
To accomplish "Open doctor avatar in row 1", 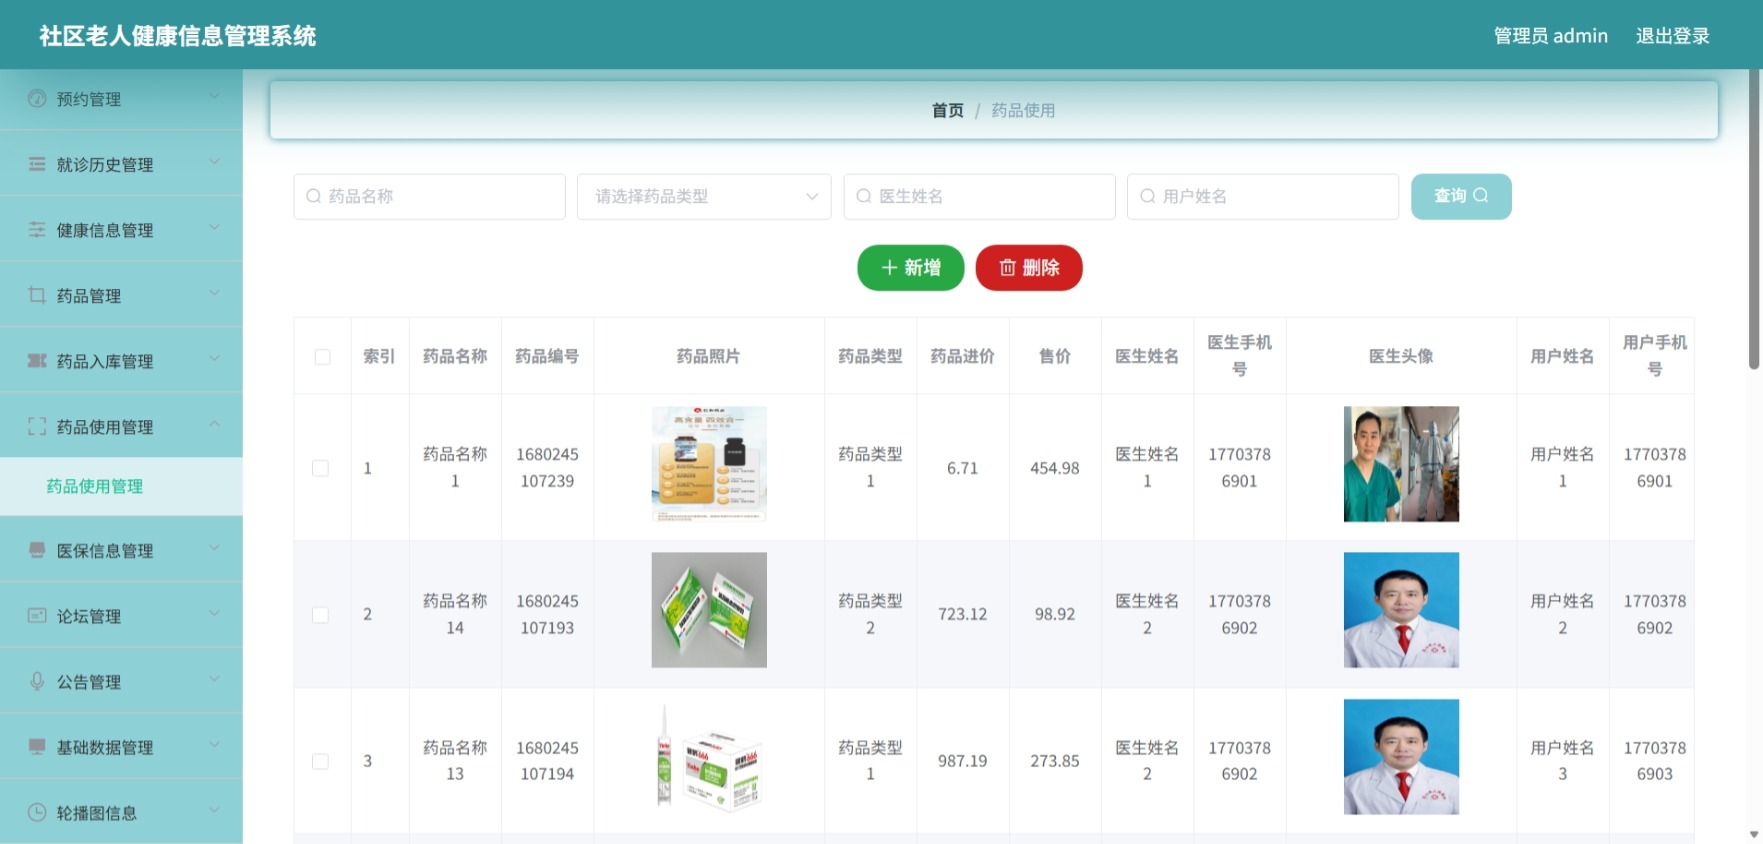I will click(x=1401, y=464).
